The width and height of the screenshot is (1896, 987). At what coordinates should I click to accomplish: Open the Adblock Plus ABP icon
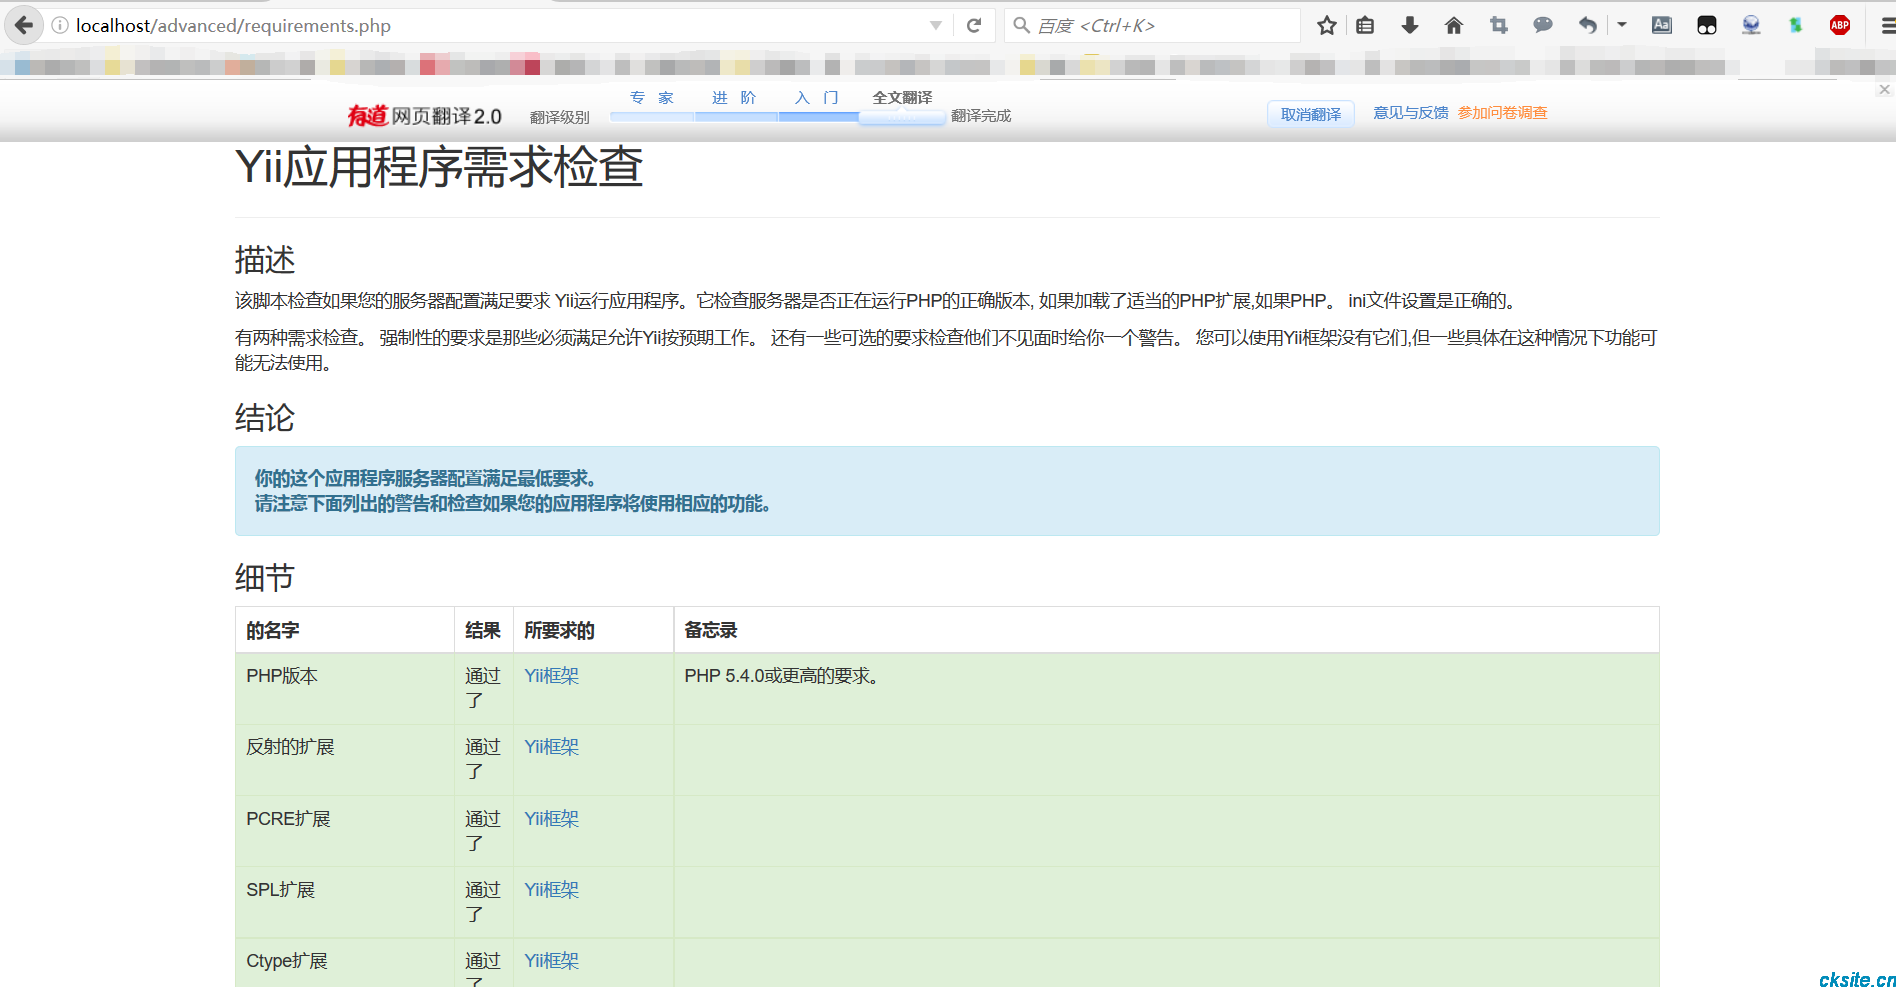coord(1839,25)
